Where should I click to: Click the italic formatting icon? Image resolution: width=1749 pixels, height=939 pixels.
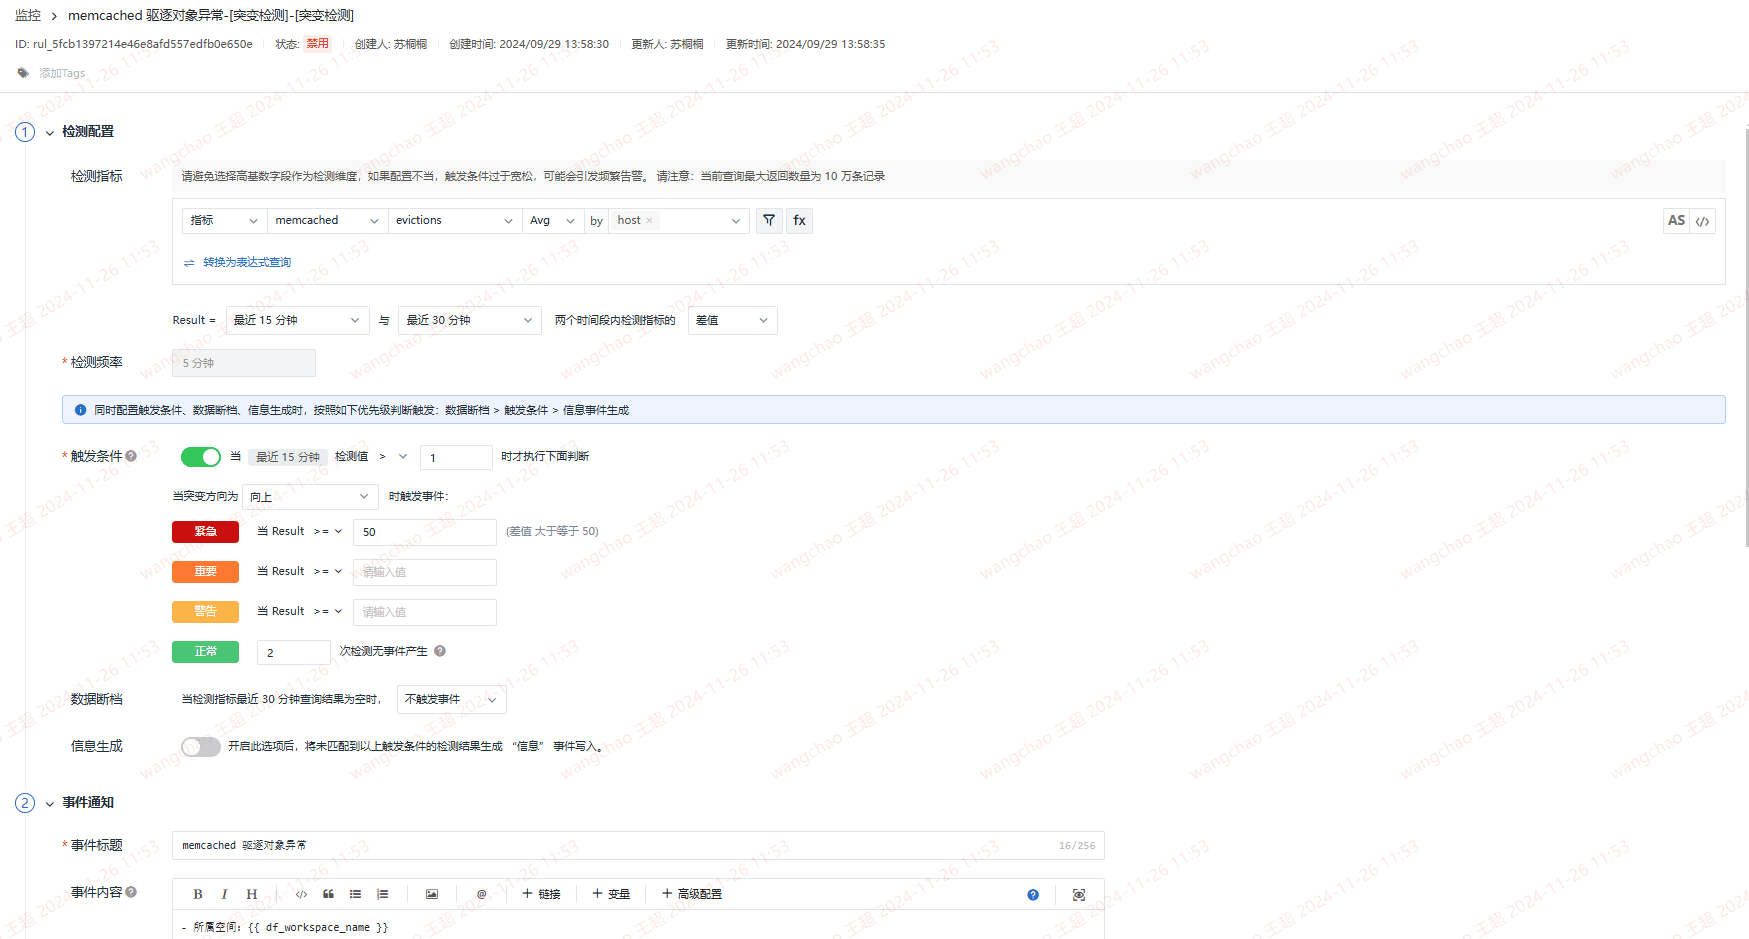(224, 894)
